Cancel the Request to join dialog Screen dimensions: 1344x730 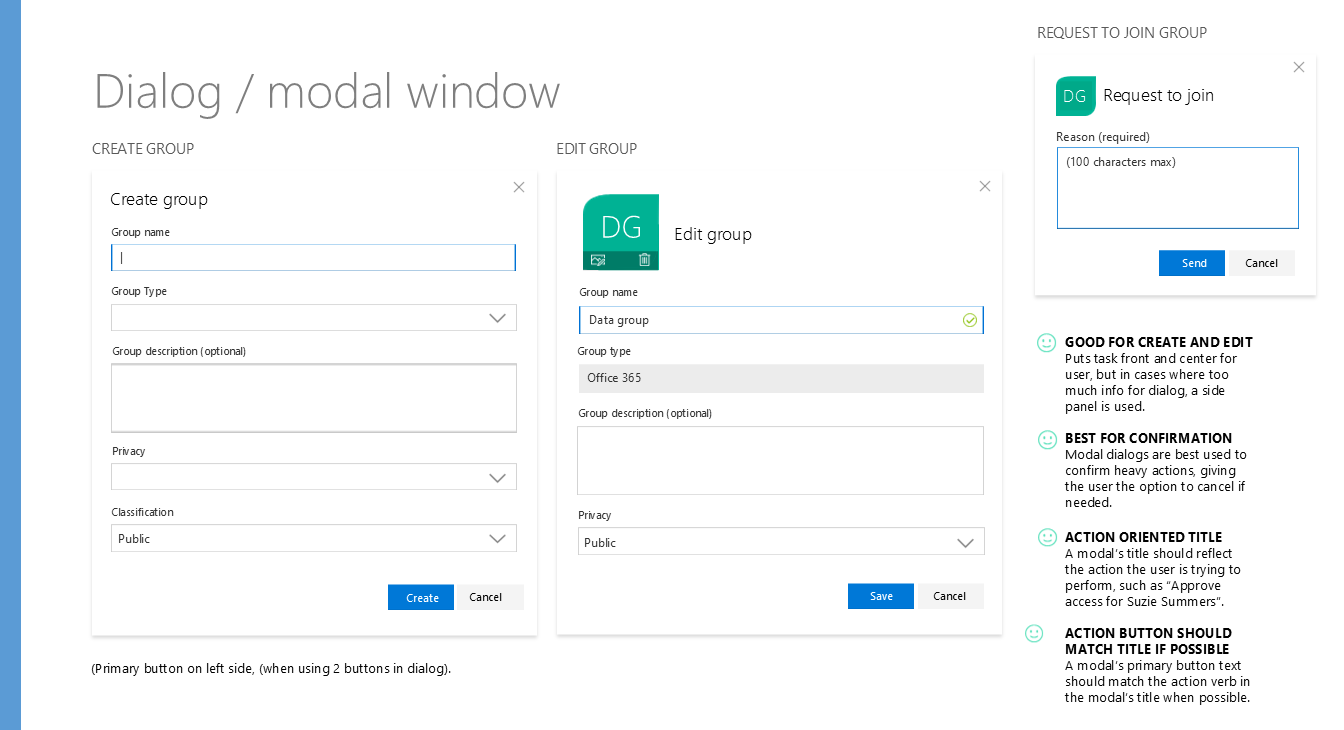(1261, 263)
